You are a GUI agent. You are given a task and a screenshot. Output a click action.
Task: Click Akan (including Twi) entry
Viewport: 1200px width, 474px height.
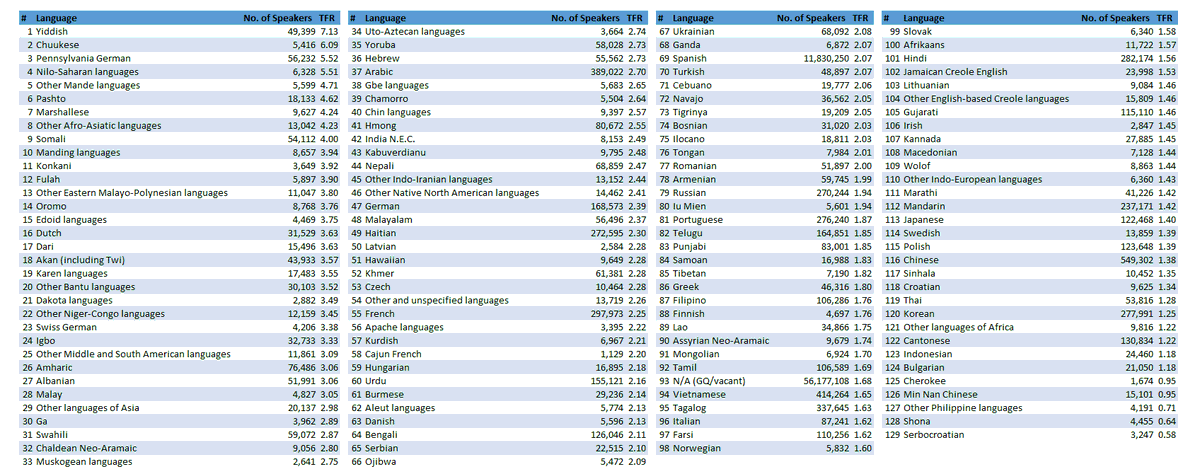pyautogui.click(x=79, y=259)
